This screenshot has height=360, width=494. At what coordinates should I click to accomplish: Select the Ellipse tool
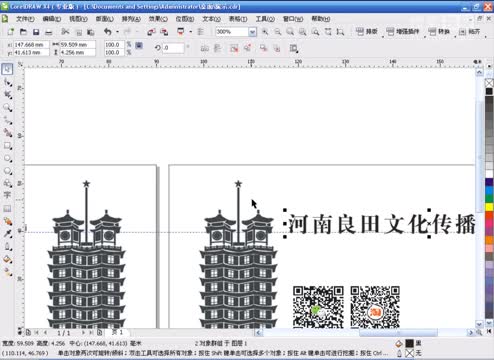pos(7,158)
